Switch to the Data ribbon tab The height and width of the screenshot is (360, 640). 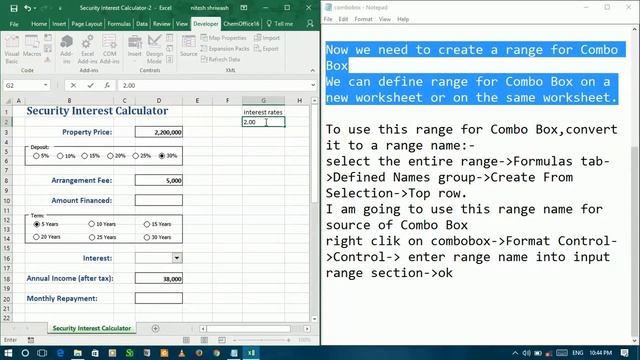[142, 24]
